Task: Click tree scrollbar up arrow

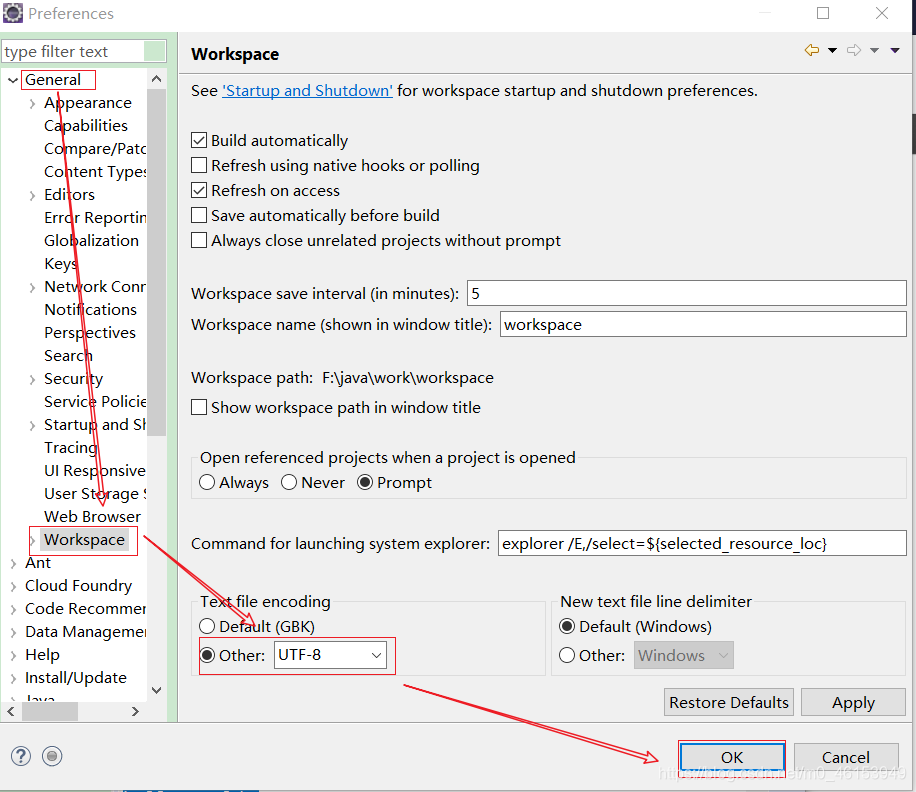Action: (x=156, y=79)
